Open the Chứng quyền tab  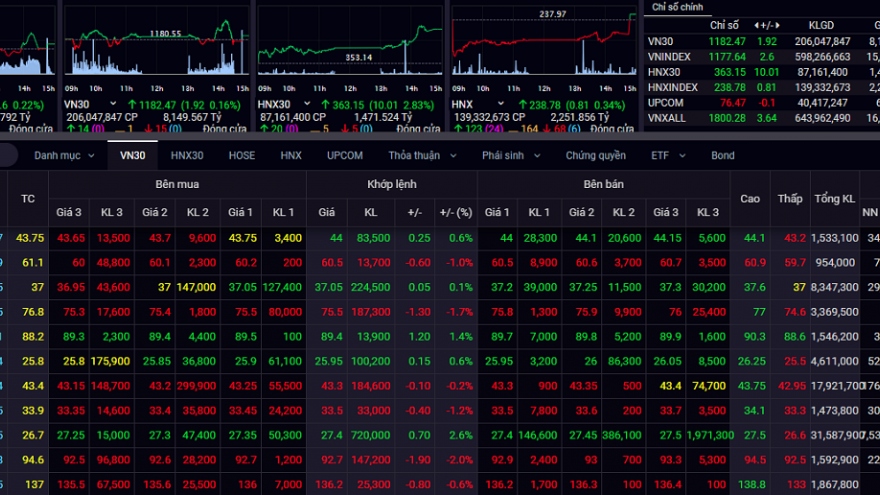coord(595,156)
